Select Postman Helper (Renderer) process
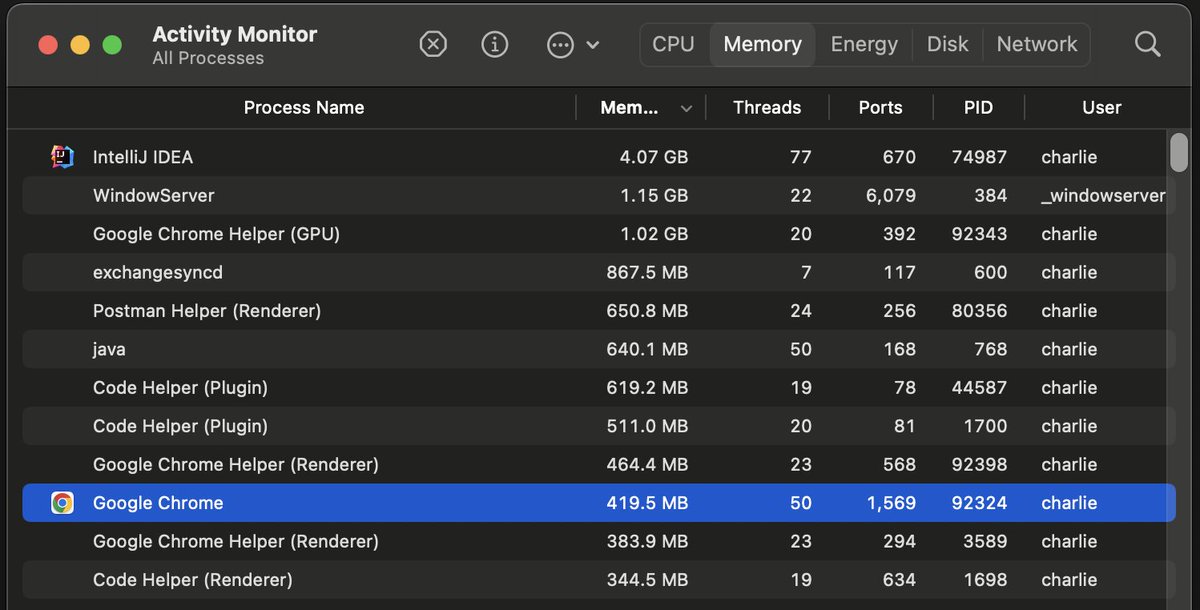This screenshot has width=1200, height=610. [598, 311]
